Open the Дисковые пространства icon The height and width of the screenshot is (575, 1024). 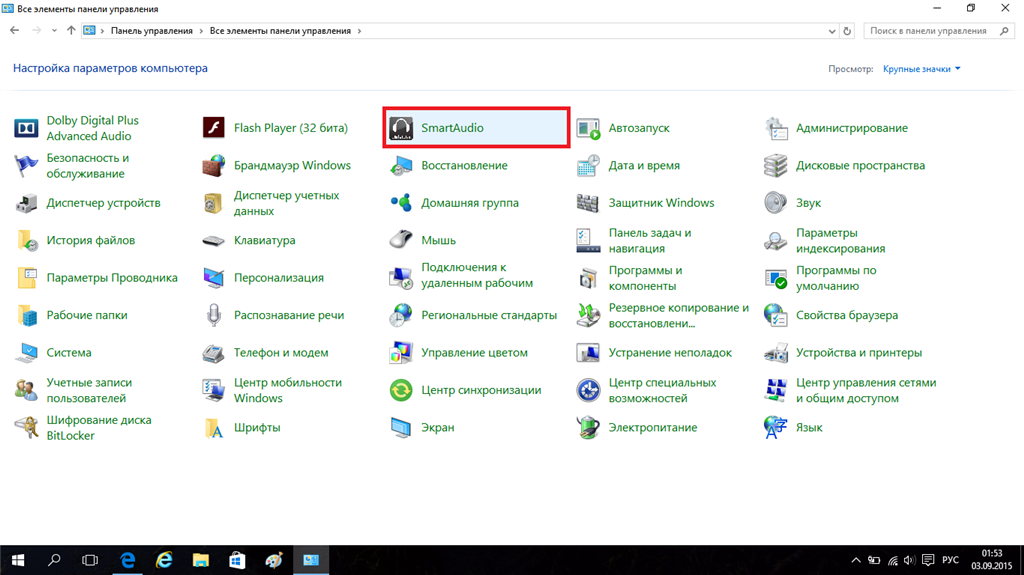pos(776,165)
